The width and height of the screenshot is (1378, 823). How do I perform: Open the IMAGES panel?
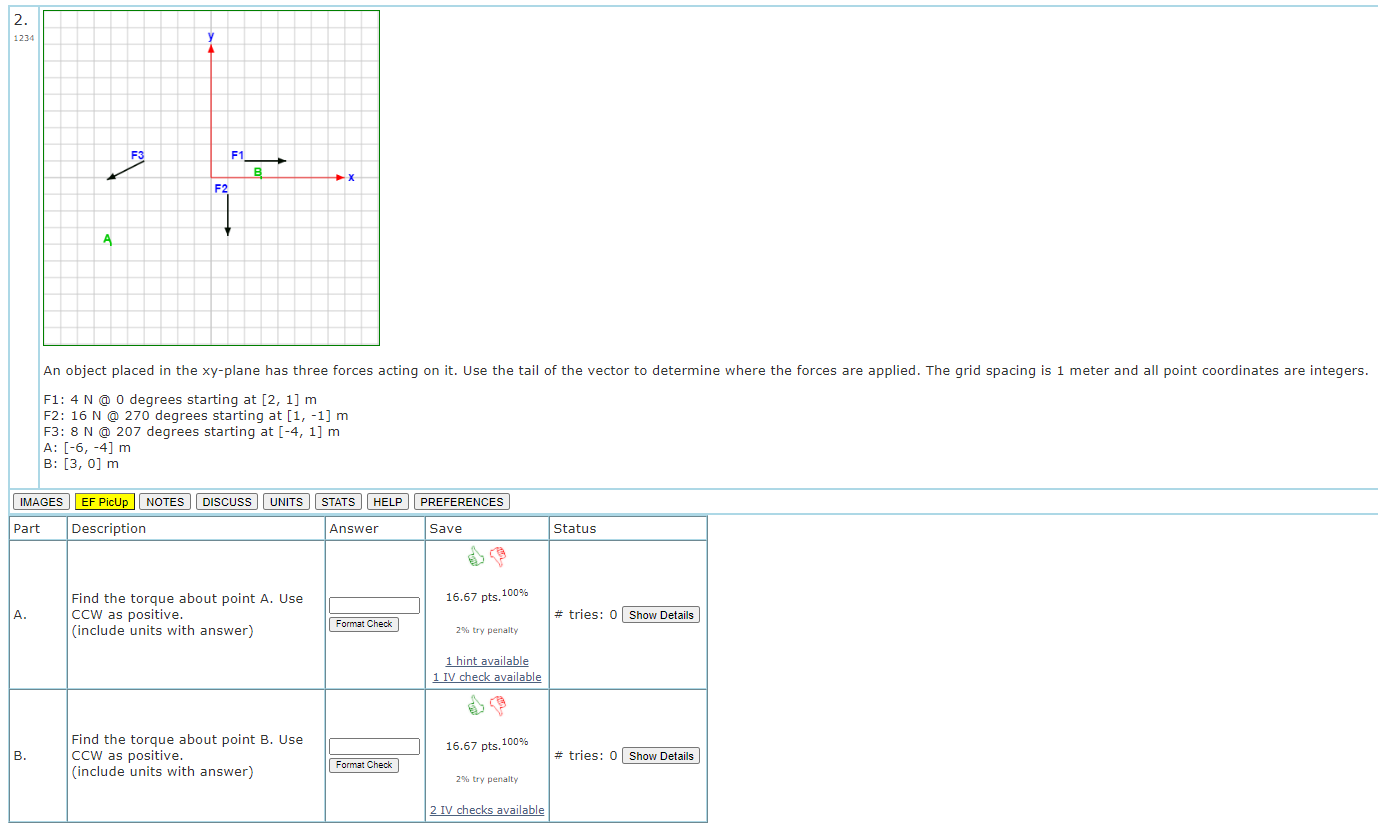pos(40,501)
